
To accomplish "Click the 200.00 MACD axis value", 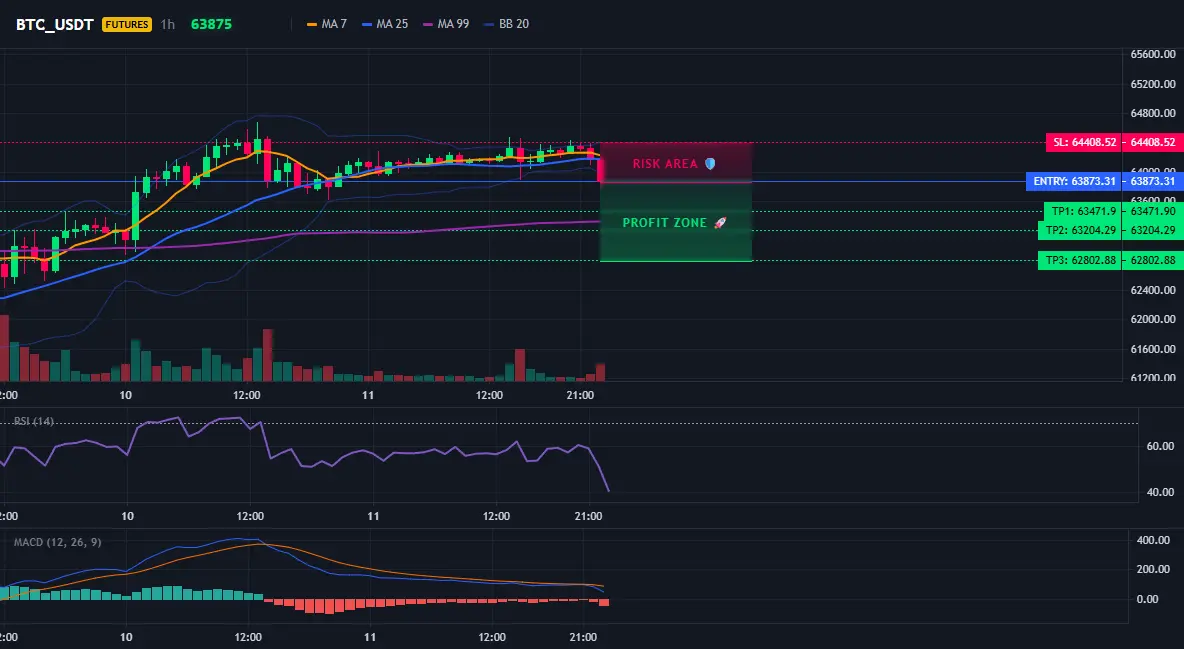I will click(1153, 570).
